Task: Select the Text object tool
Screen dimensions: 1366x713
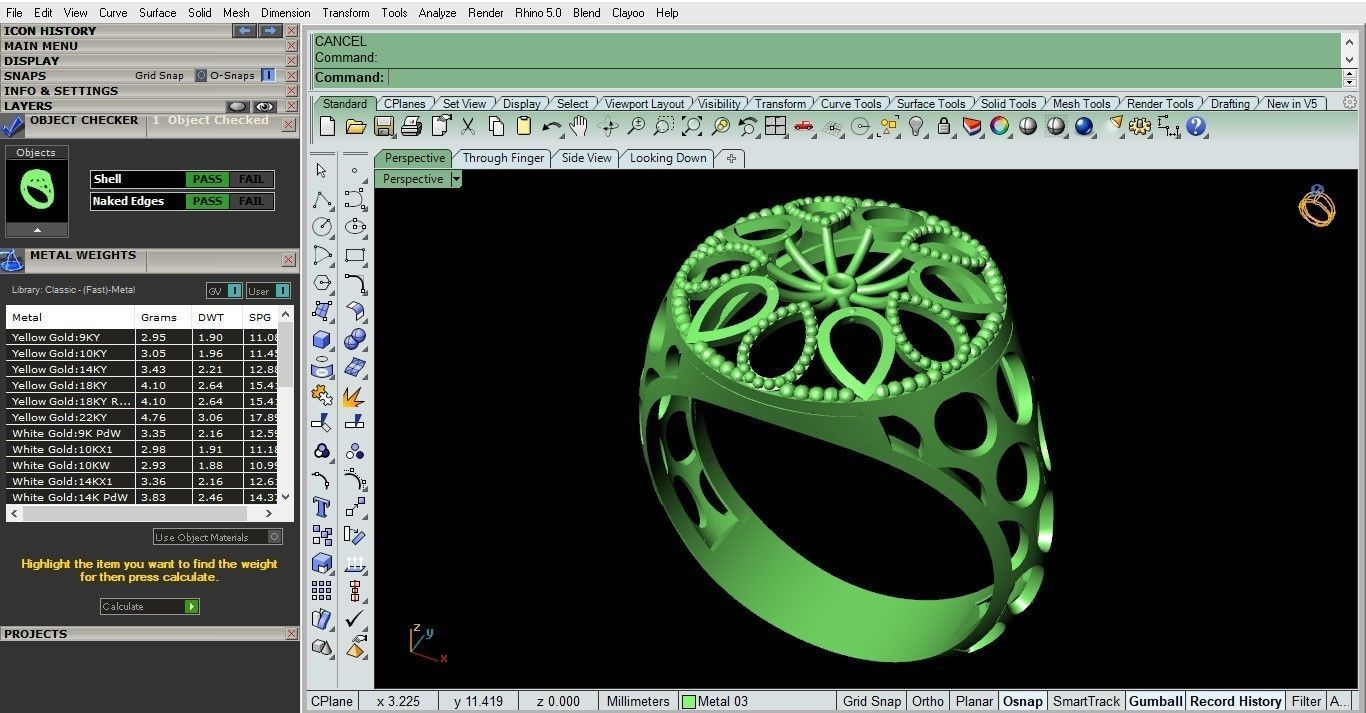Action: click(x=322, y=507)
